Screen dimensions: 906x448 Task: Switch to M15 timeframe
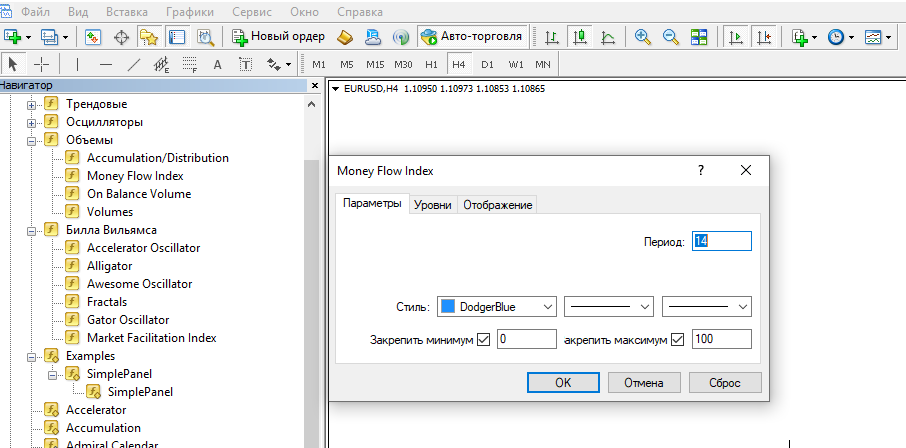[375, 64]
